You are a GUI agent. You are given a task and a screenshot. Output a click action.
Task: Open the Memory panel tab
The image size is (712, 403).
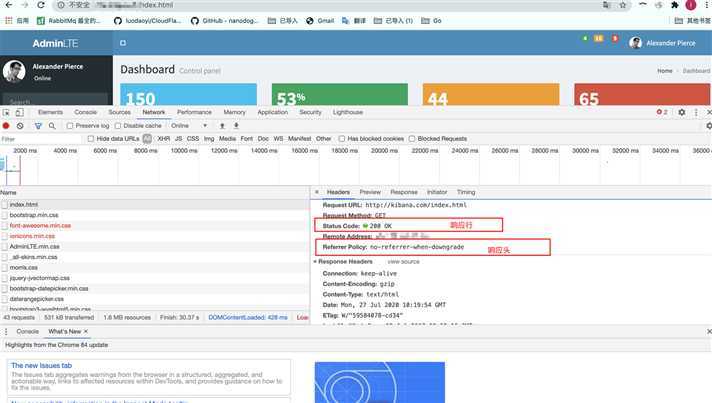coord(234,112)
